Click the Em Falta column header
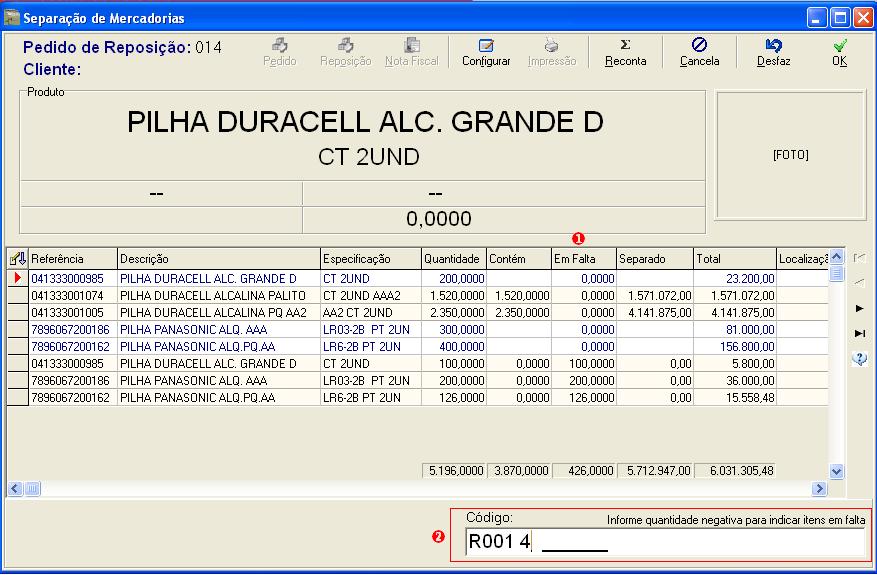Image resolution: width=877 pixels, height=575 pixels. pyautogui.click(x=584, y=258)
